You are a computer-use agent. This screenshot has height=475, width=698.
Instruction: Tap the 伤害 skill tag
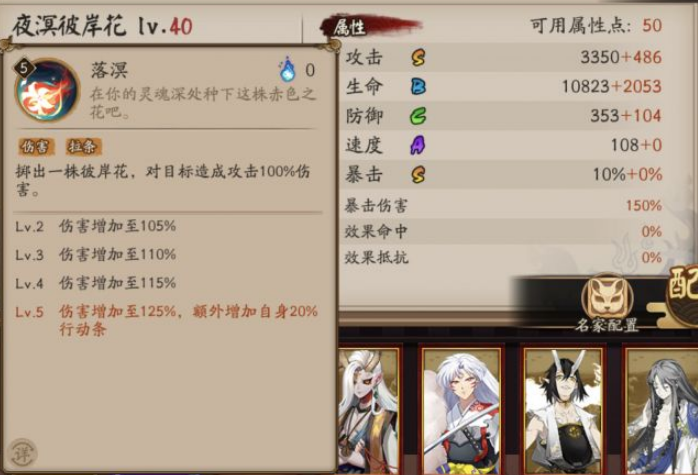(36, 146)
